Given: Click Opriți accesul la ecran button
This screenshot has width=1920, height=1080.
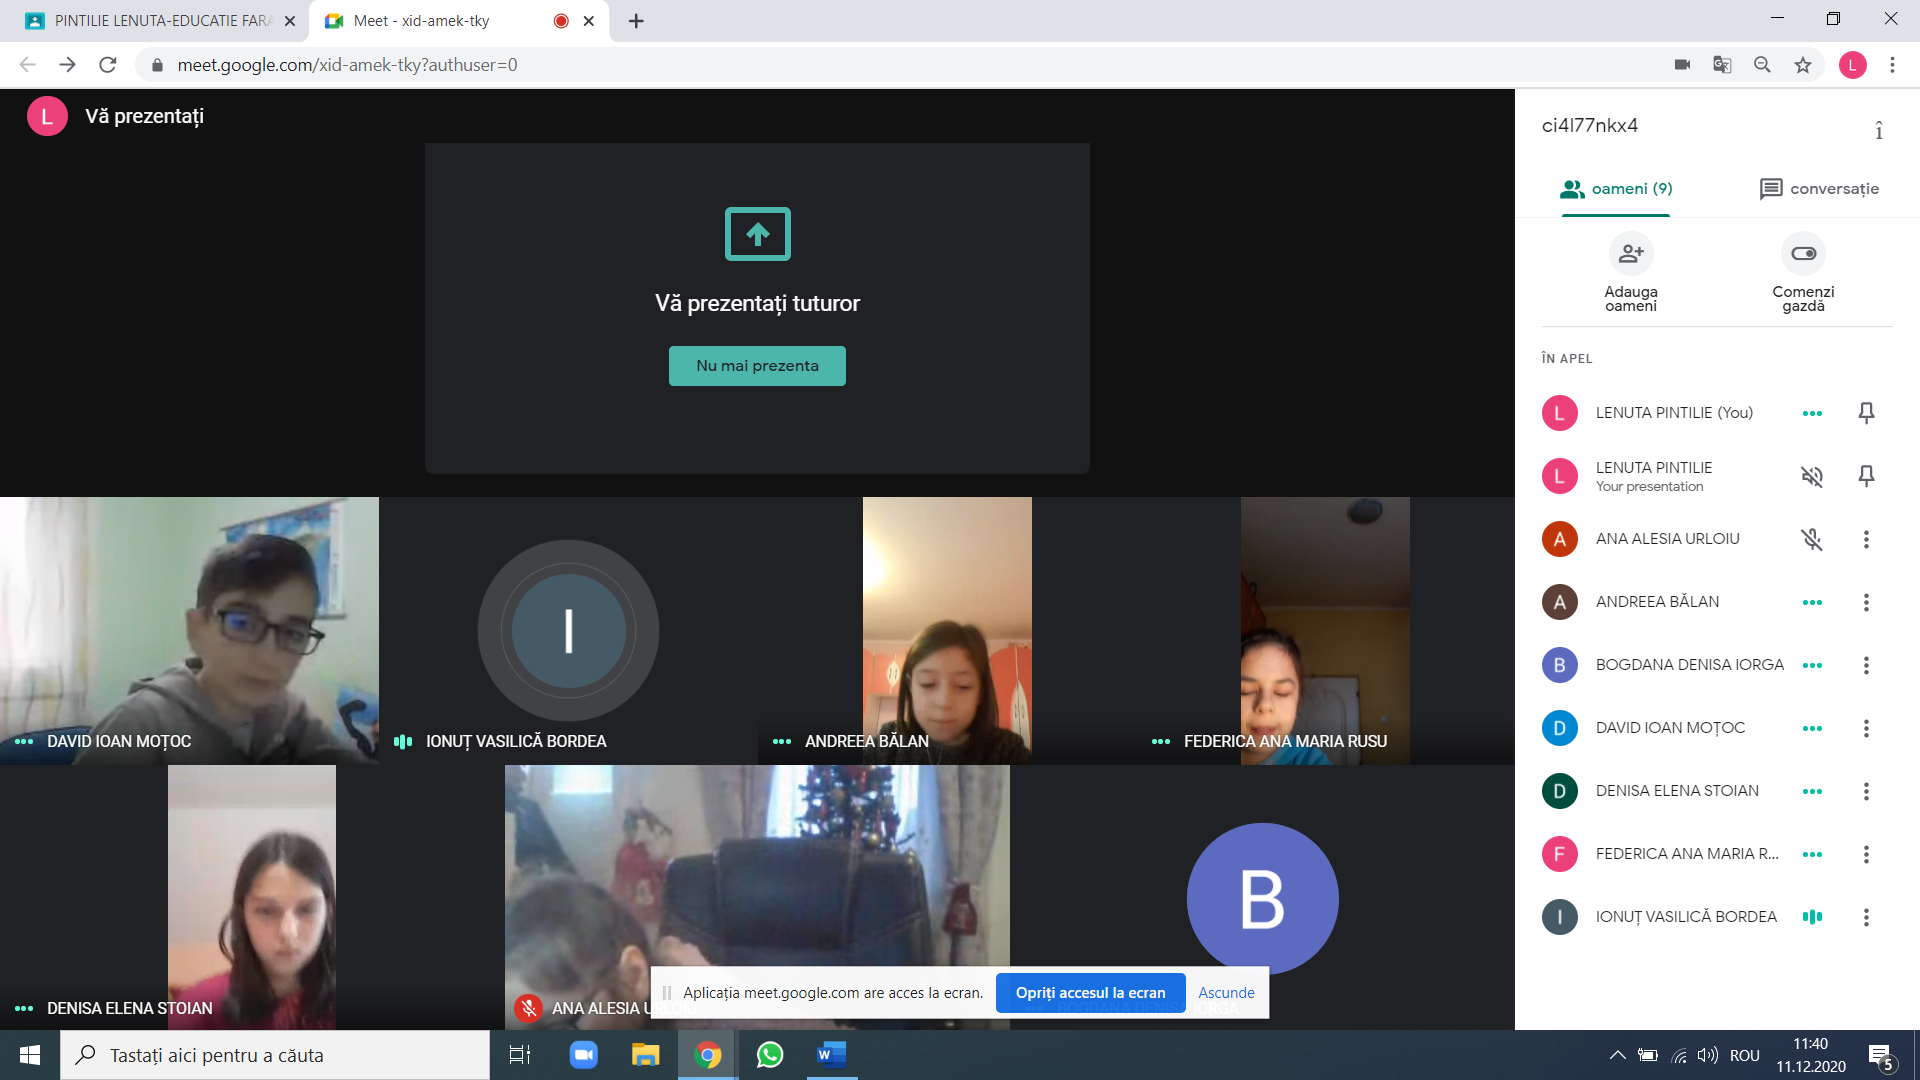Looking at the screenshot, I should 1090,993.
